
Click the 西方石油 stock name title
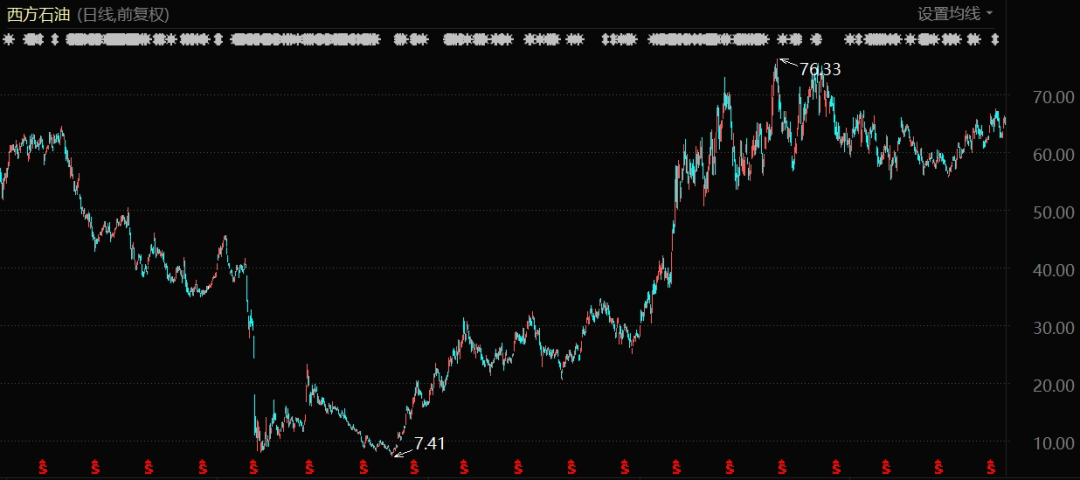click(38, 14)
